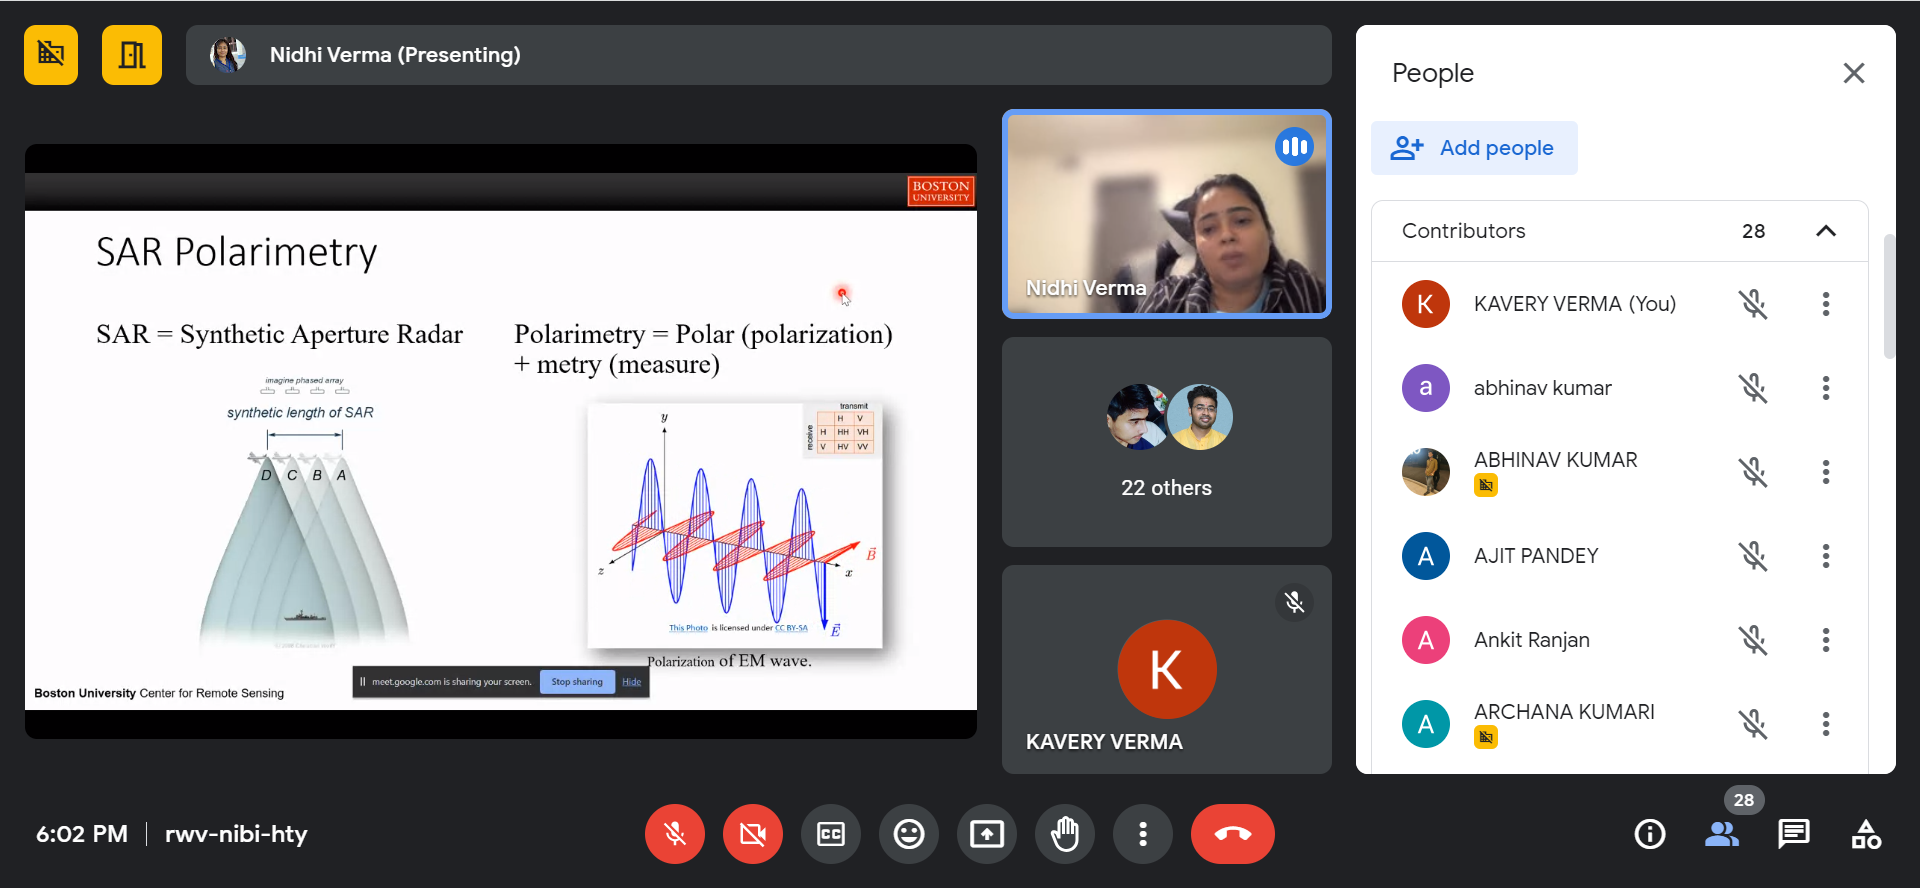Click Stop sharing in the presented slide
1920x888 pixels.
(x=577, y=682)
